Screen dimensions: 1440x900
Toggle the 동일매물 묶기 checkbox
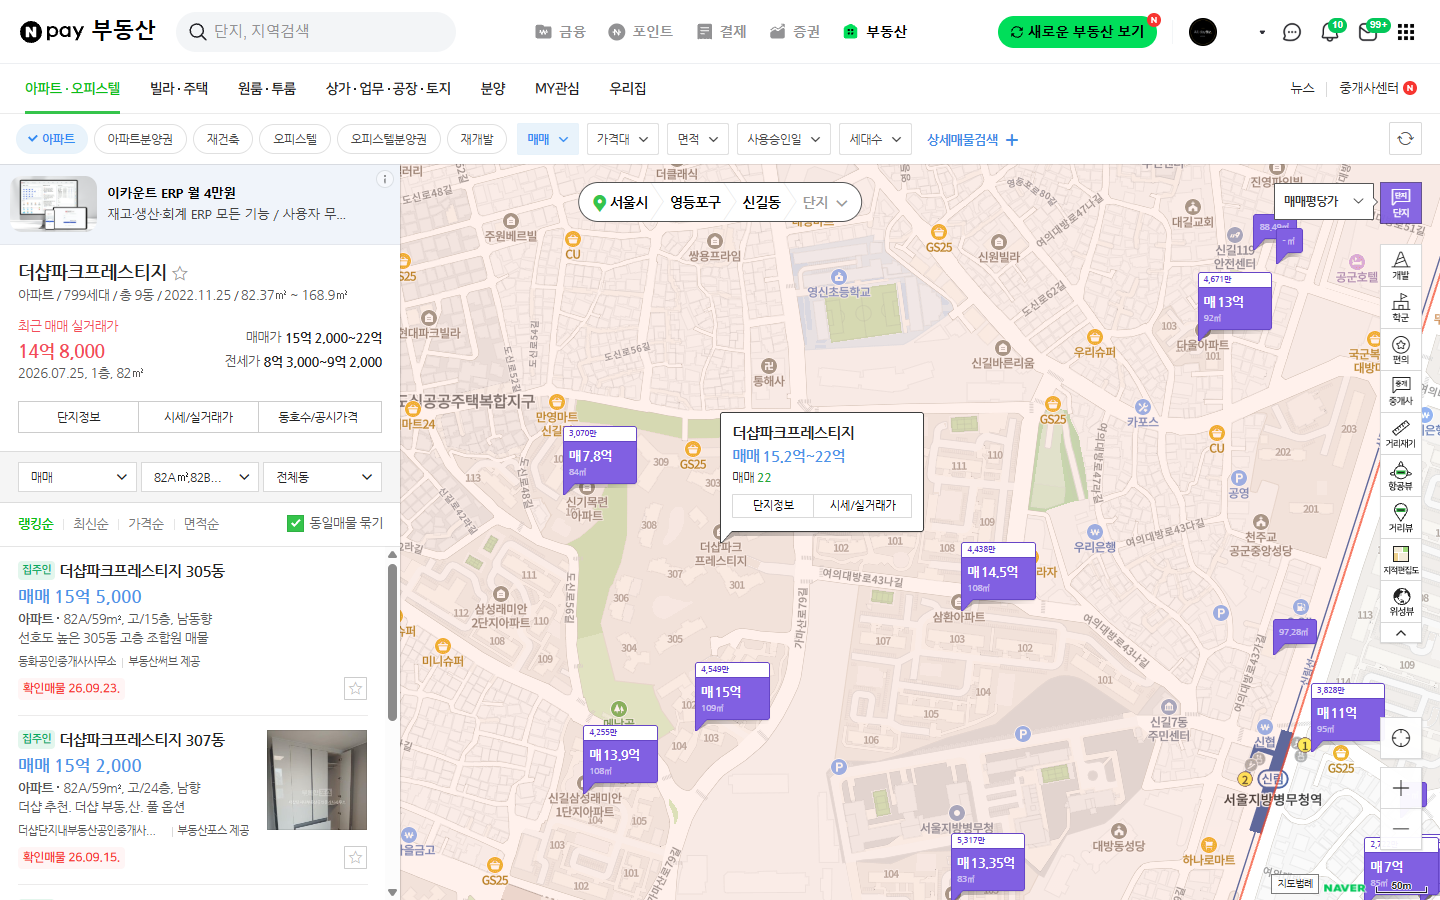[295, 523]
